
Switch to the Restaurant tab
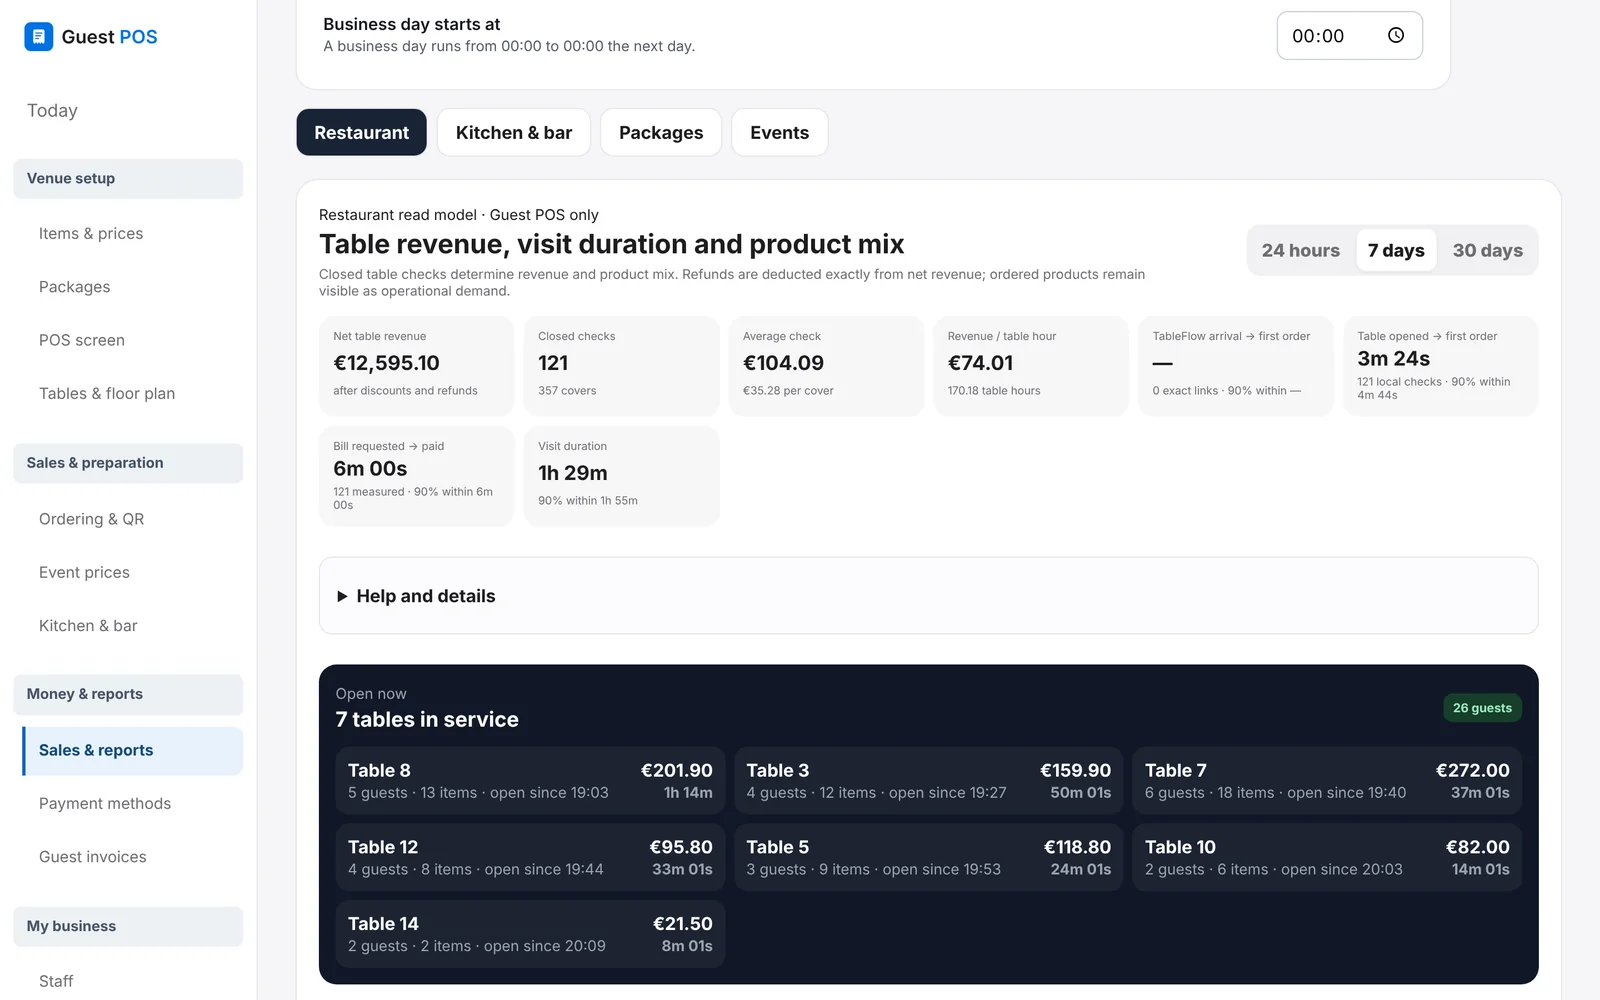[361, 132]
